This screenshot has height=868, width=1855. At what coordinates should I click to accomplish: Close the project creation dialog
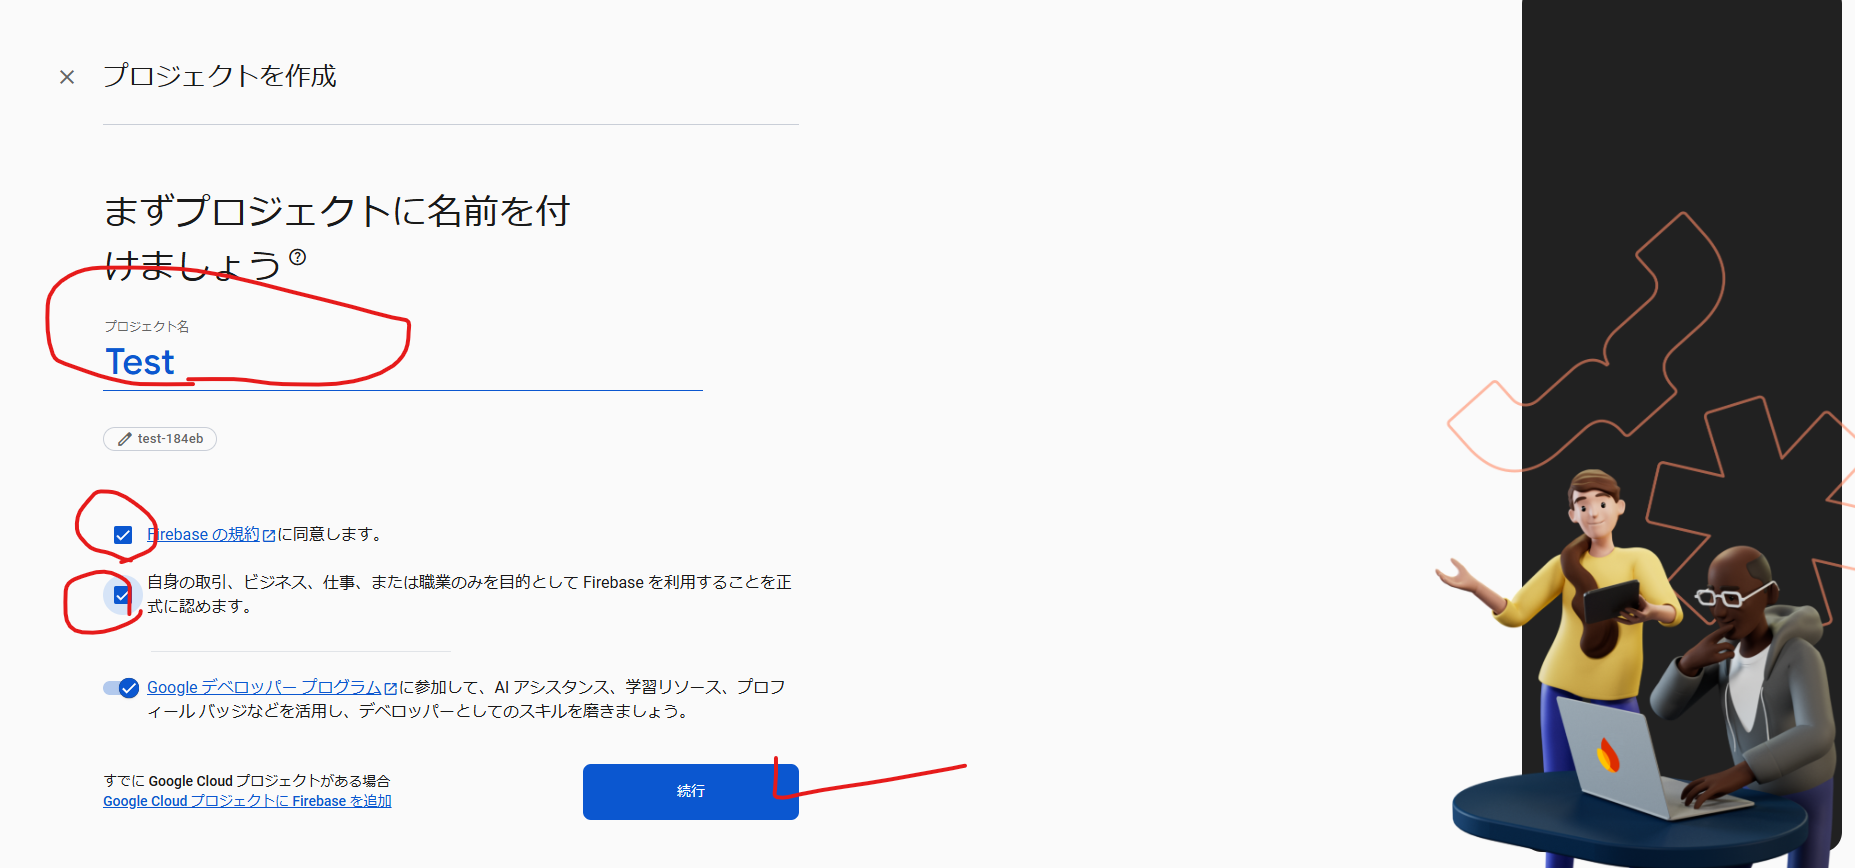click(67, 77)
